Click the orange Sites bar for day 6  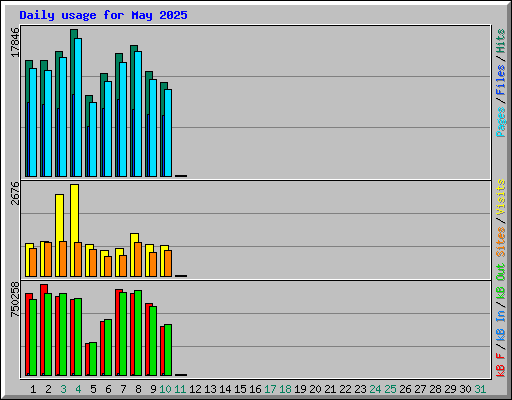pos(108,267)
